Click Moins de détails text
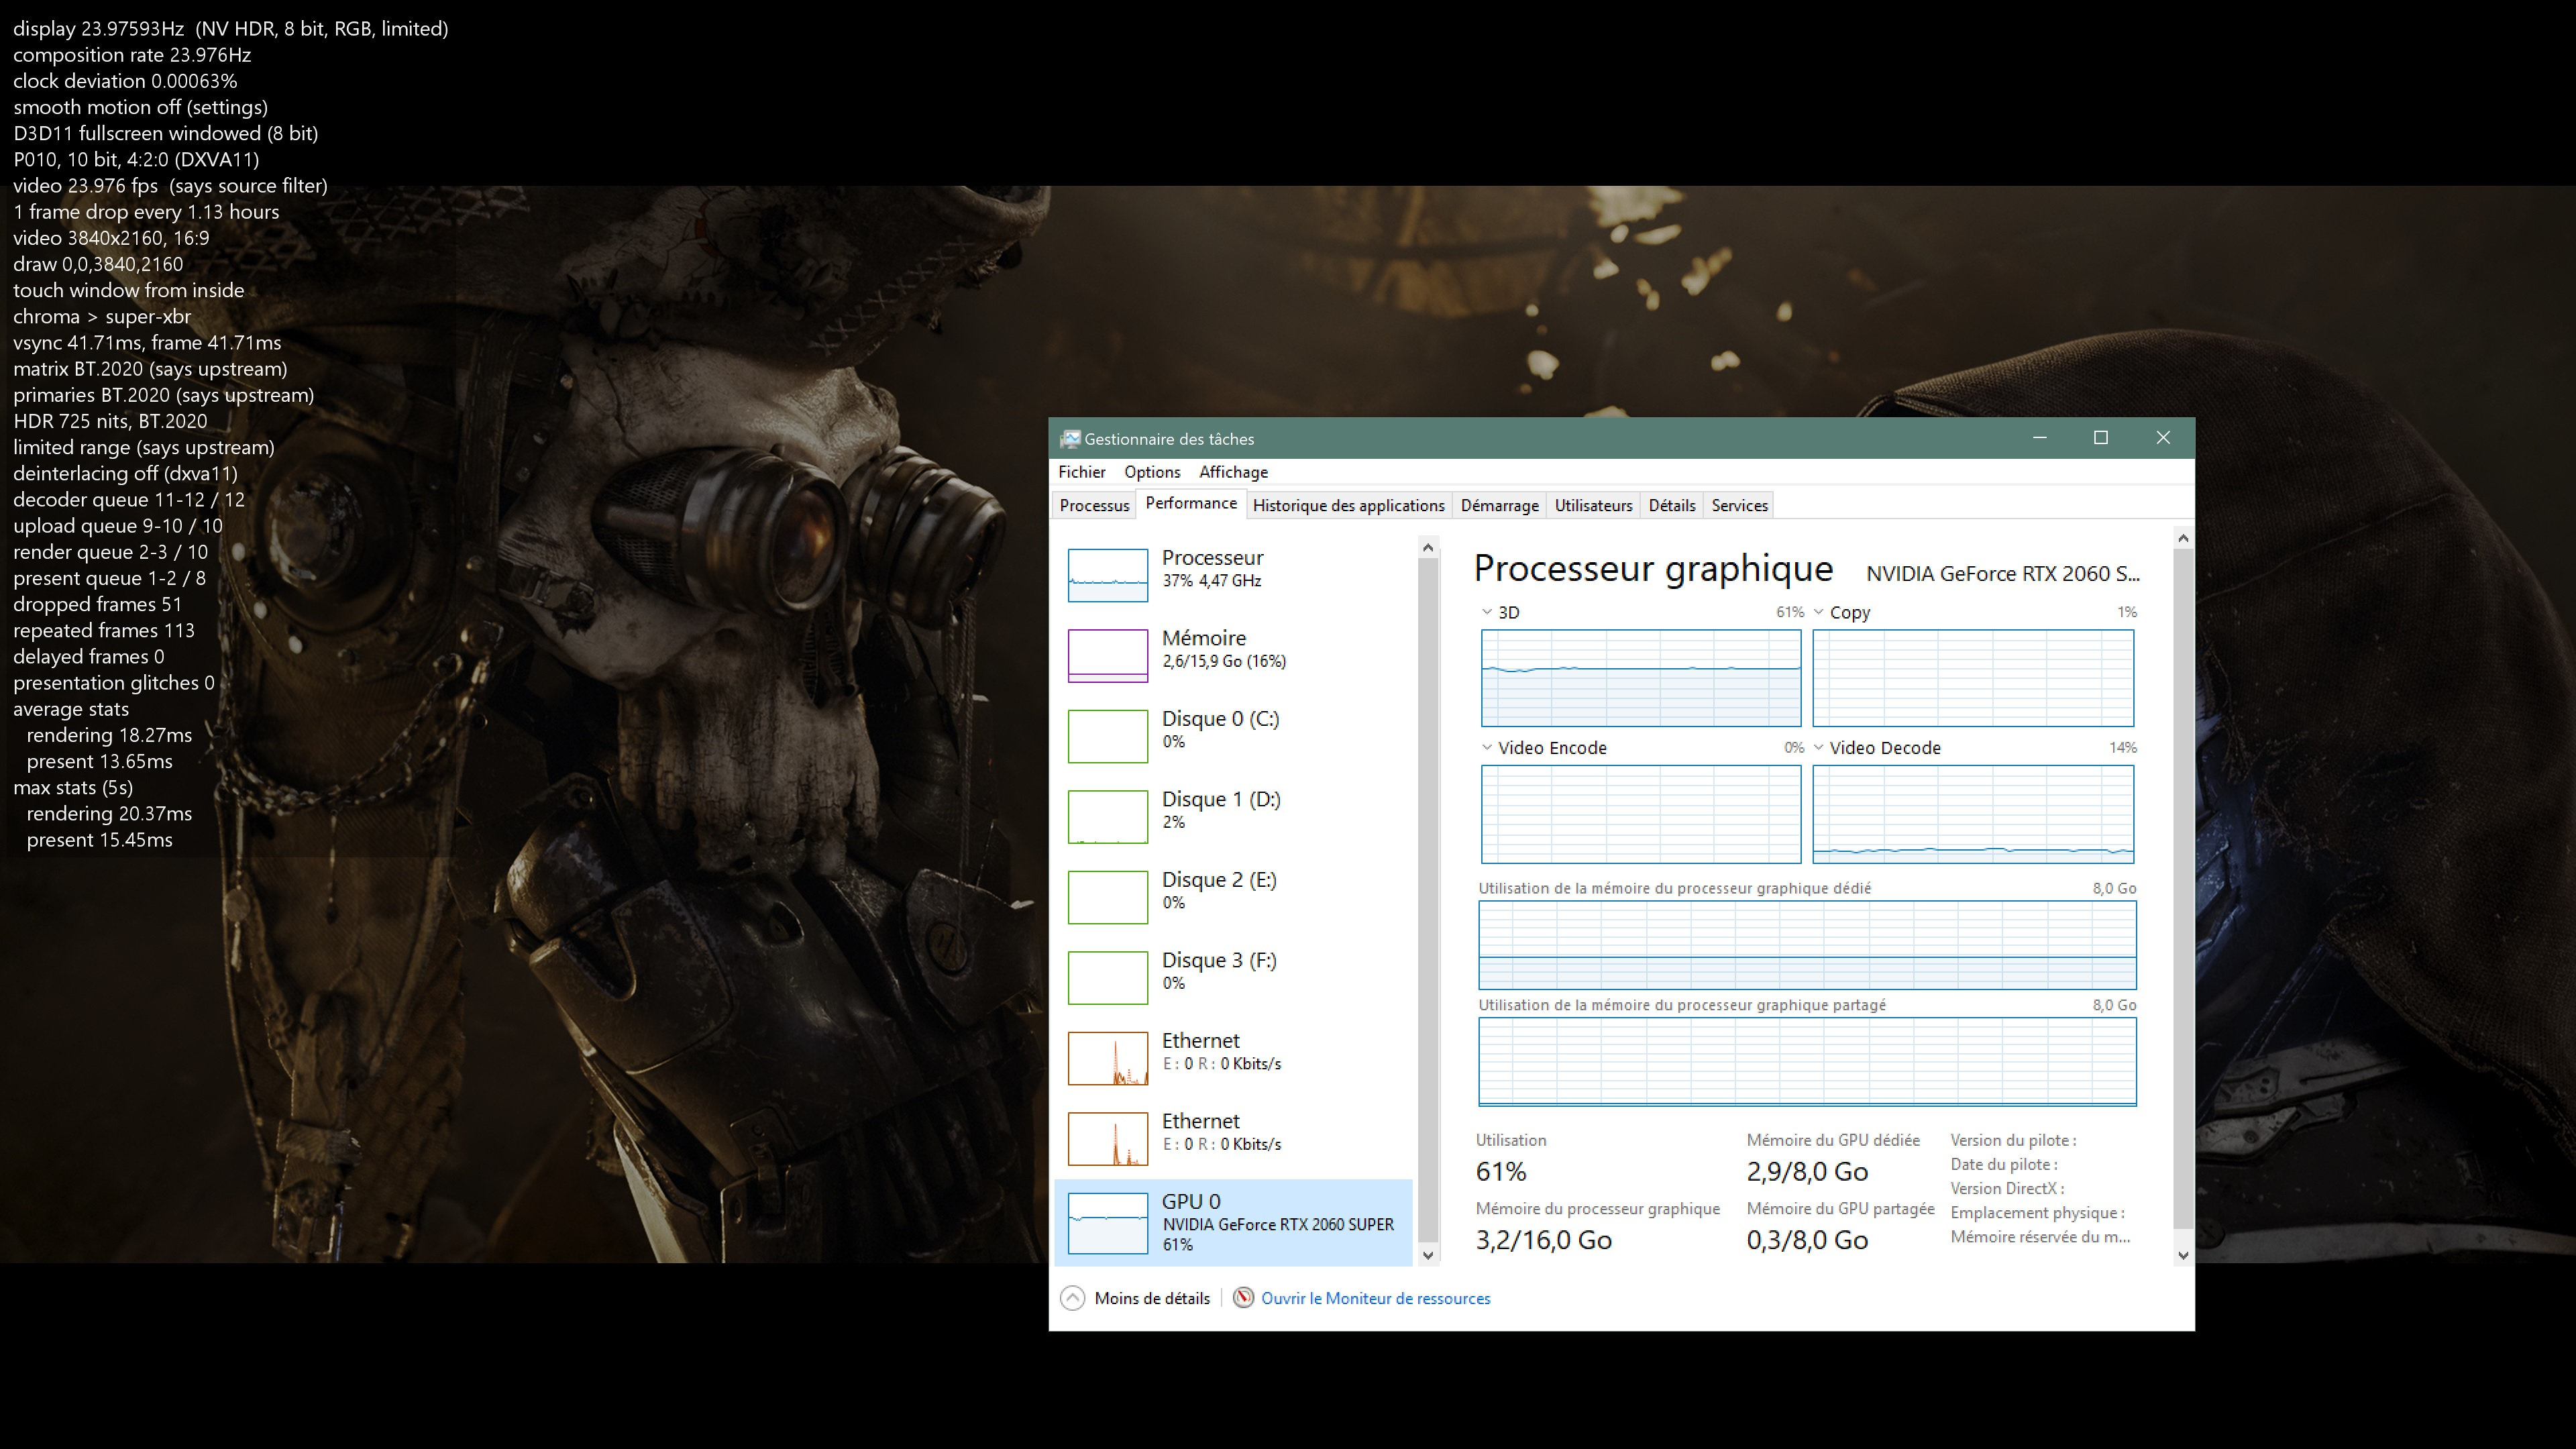The image size is (2576, 1449). (1151, 1298)
